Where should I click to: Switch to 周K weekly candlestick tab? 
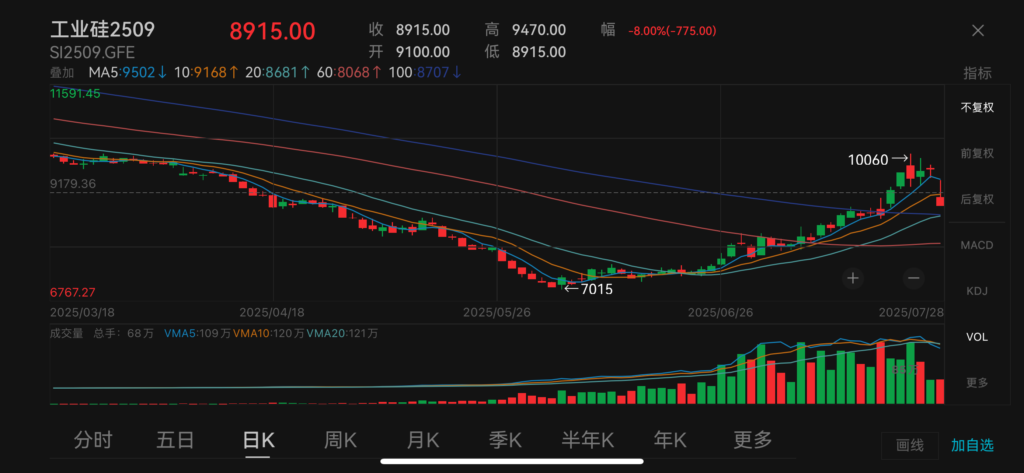pyautogui.click(x=340, y=440)
